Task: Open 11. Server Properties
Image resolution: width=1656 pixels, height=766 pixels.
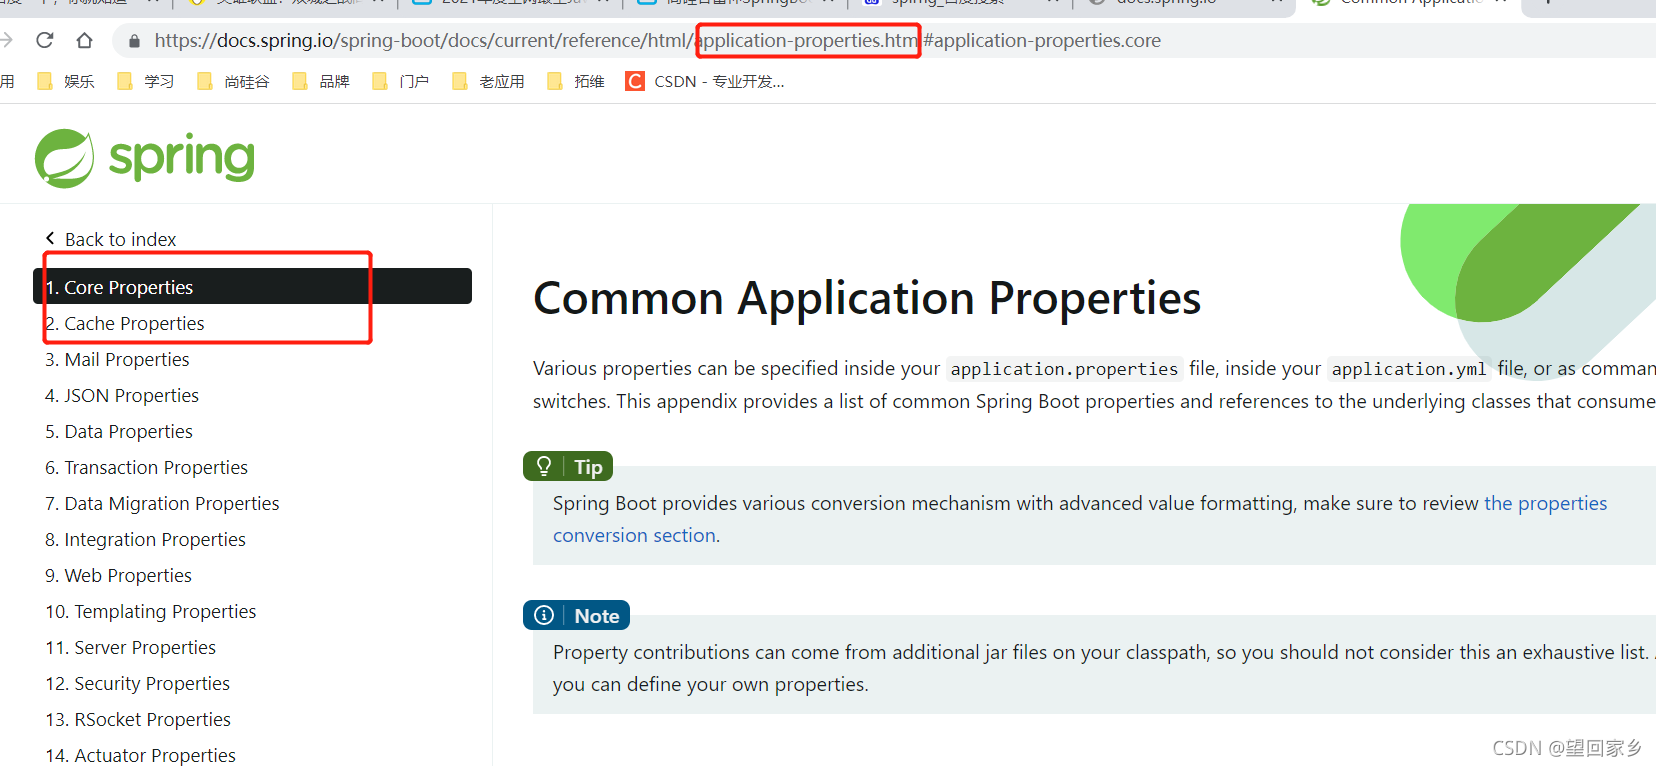Action: 131,647
